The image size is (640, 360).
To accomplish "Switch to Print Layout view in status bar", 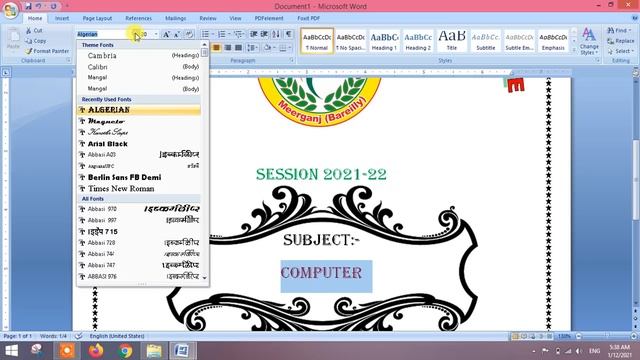I will pyautogui.click(x=515, y=336).
